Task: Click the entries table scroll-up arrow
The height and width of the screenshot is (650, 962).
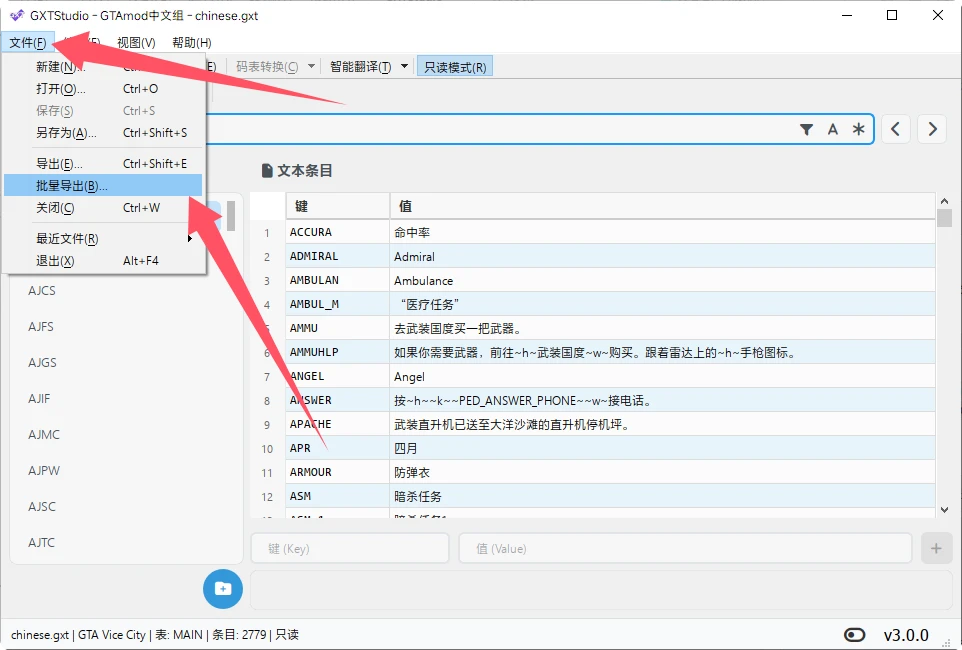Action: pyautogui.click(x=944, y=201)
